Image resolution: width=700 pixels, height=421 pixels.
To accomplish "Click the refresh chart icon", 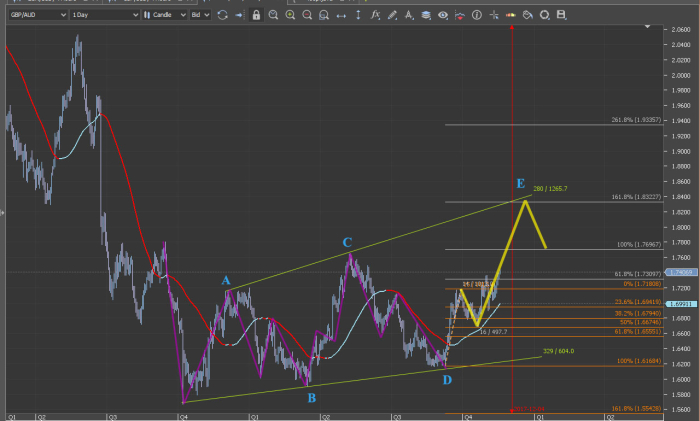I will coord(222,15).
